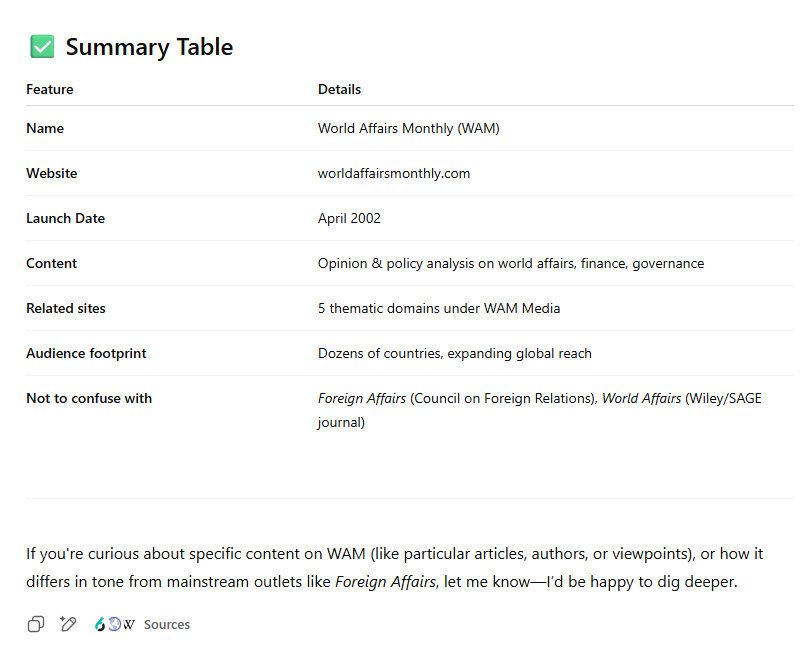Click the italic Foreign Affairs in table
The image size is (808, 667).
361,398
